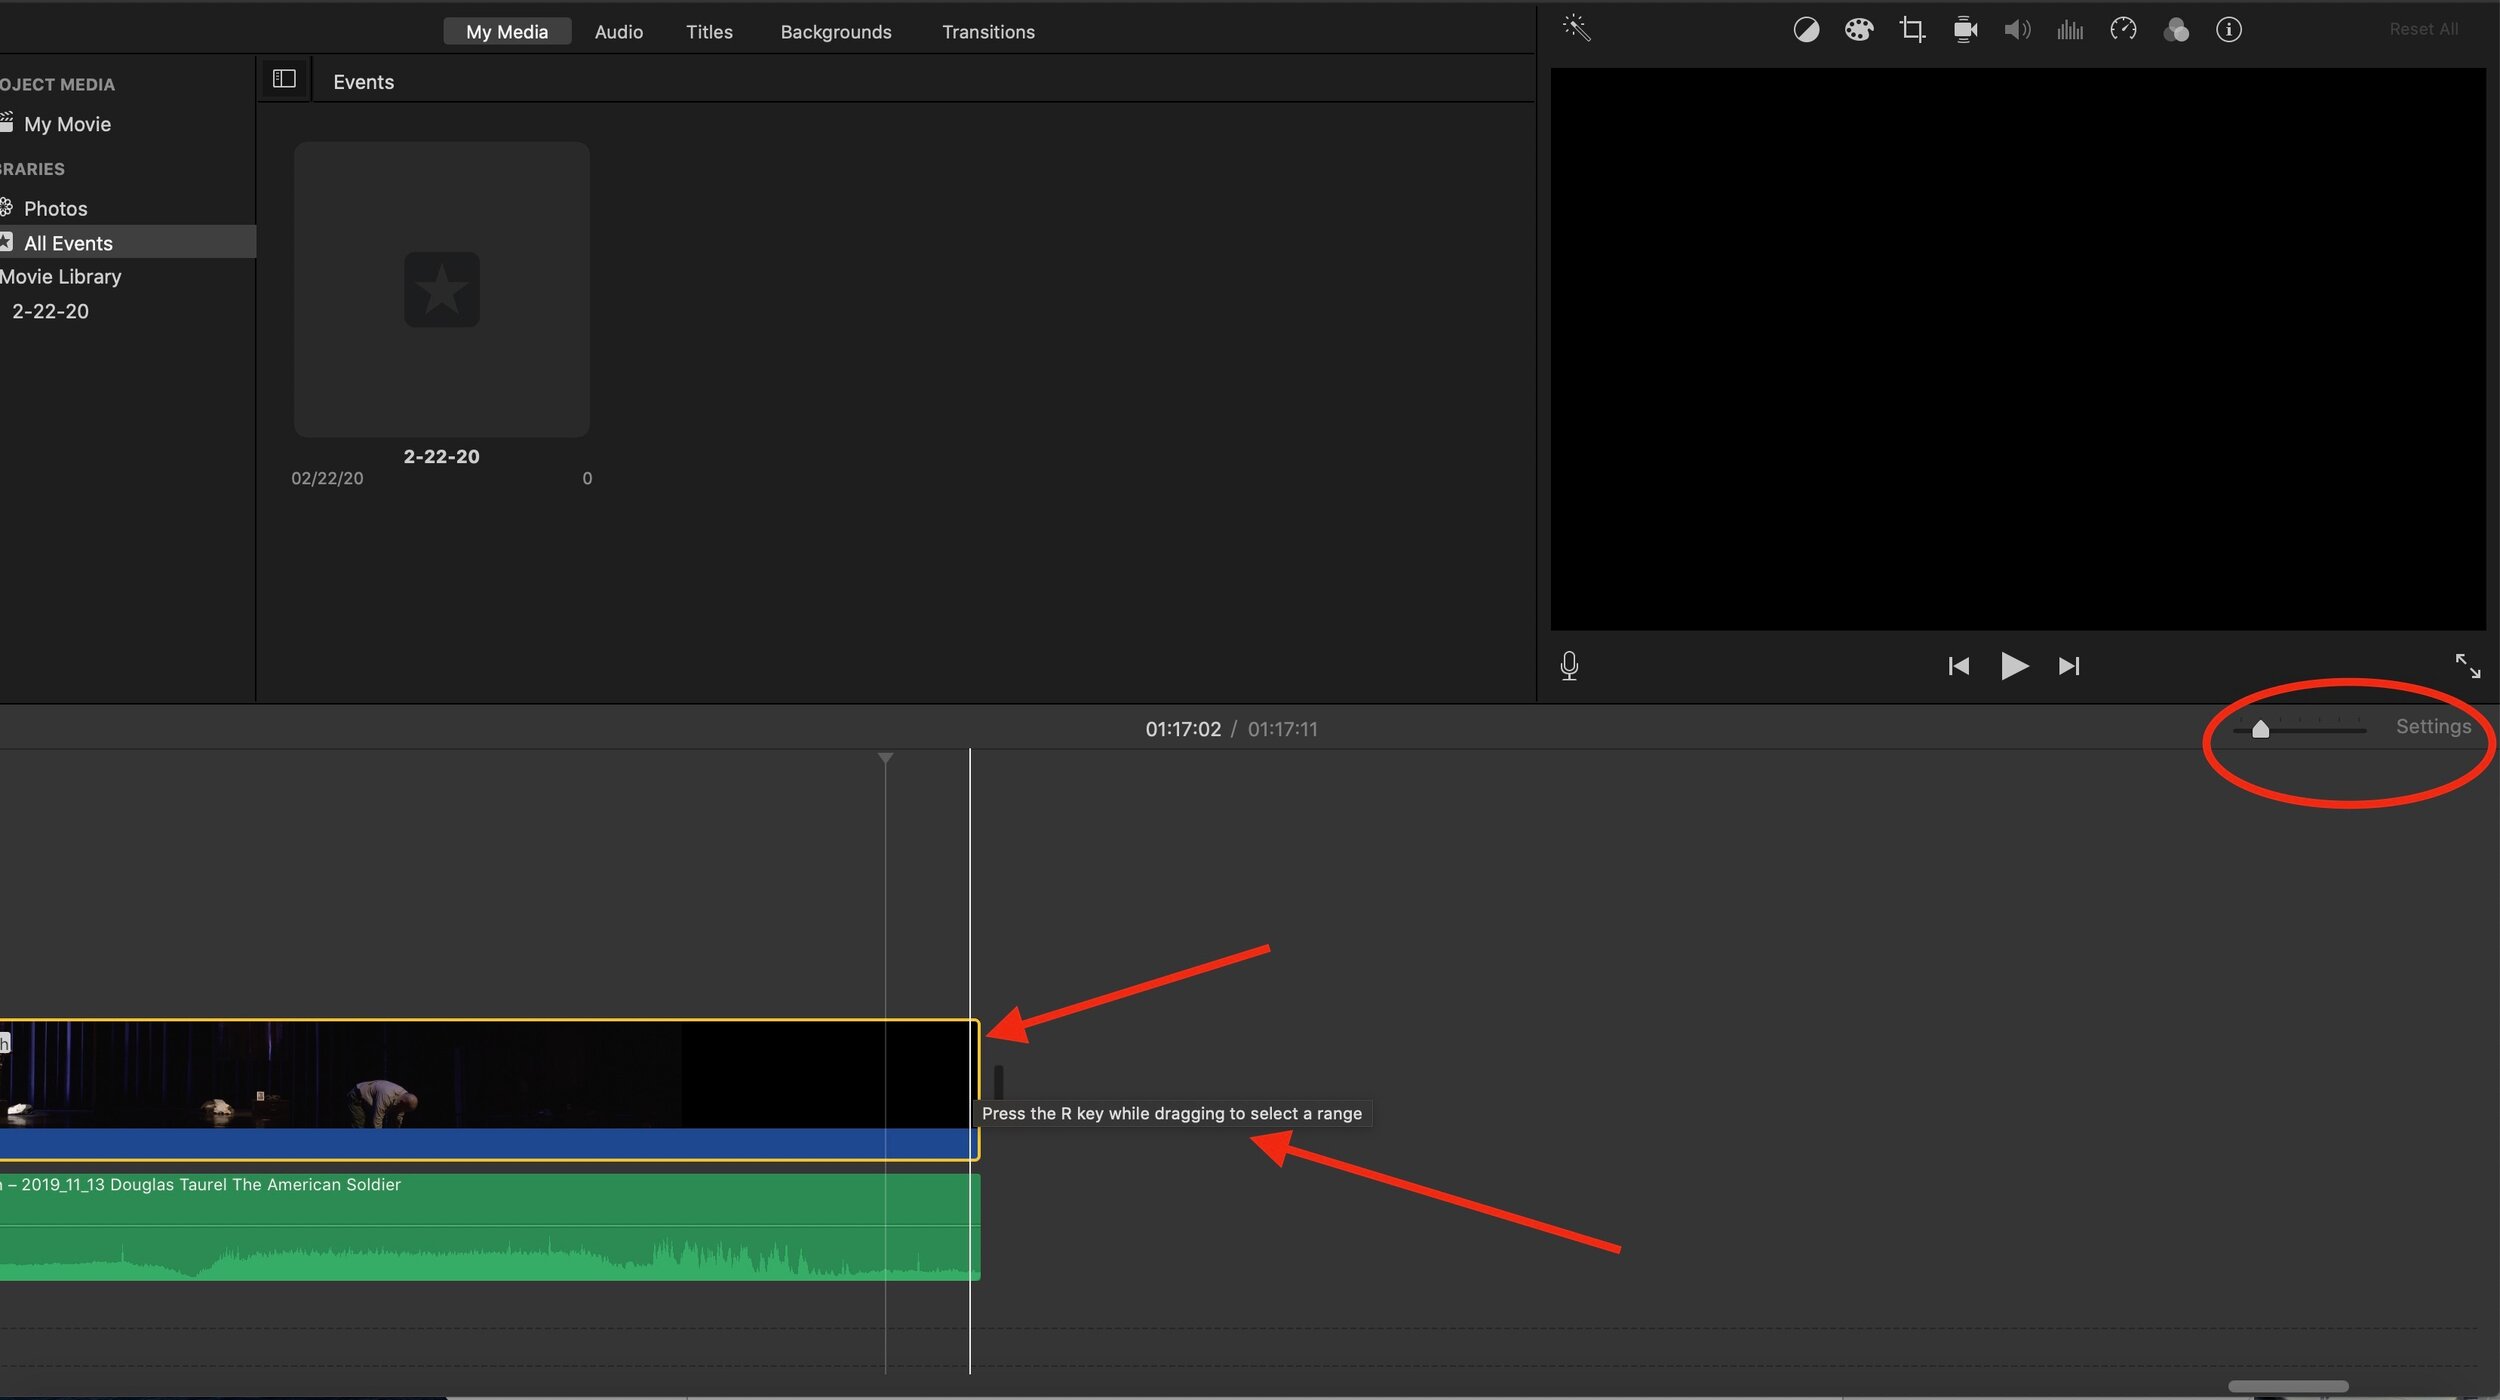The width and height of the screenshot is (2500, 1400).
Task: Click the 2-22-20 event title label
Action: click(x=441, y=456)
